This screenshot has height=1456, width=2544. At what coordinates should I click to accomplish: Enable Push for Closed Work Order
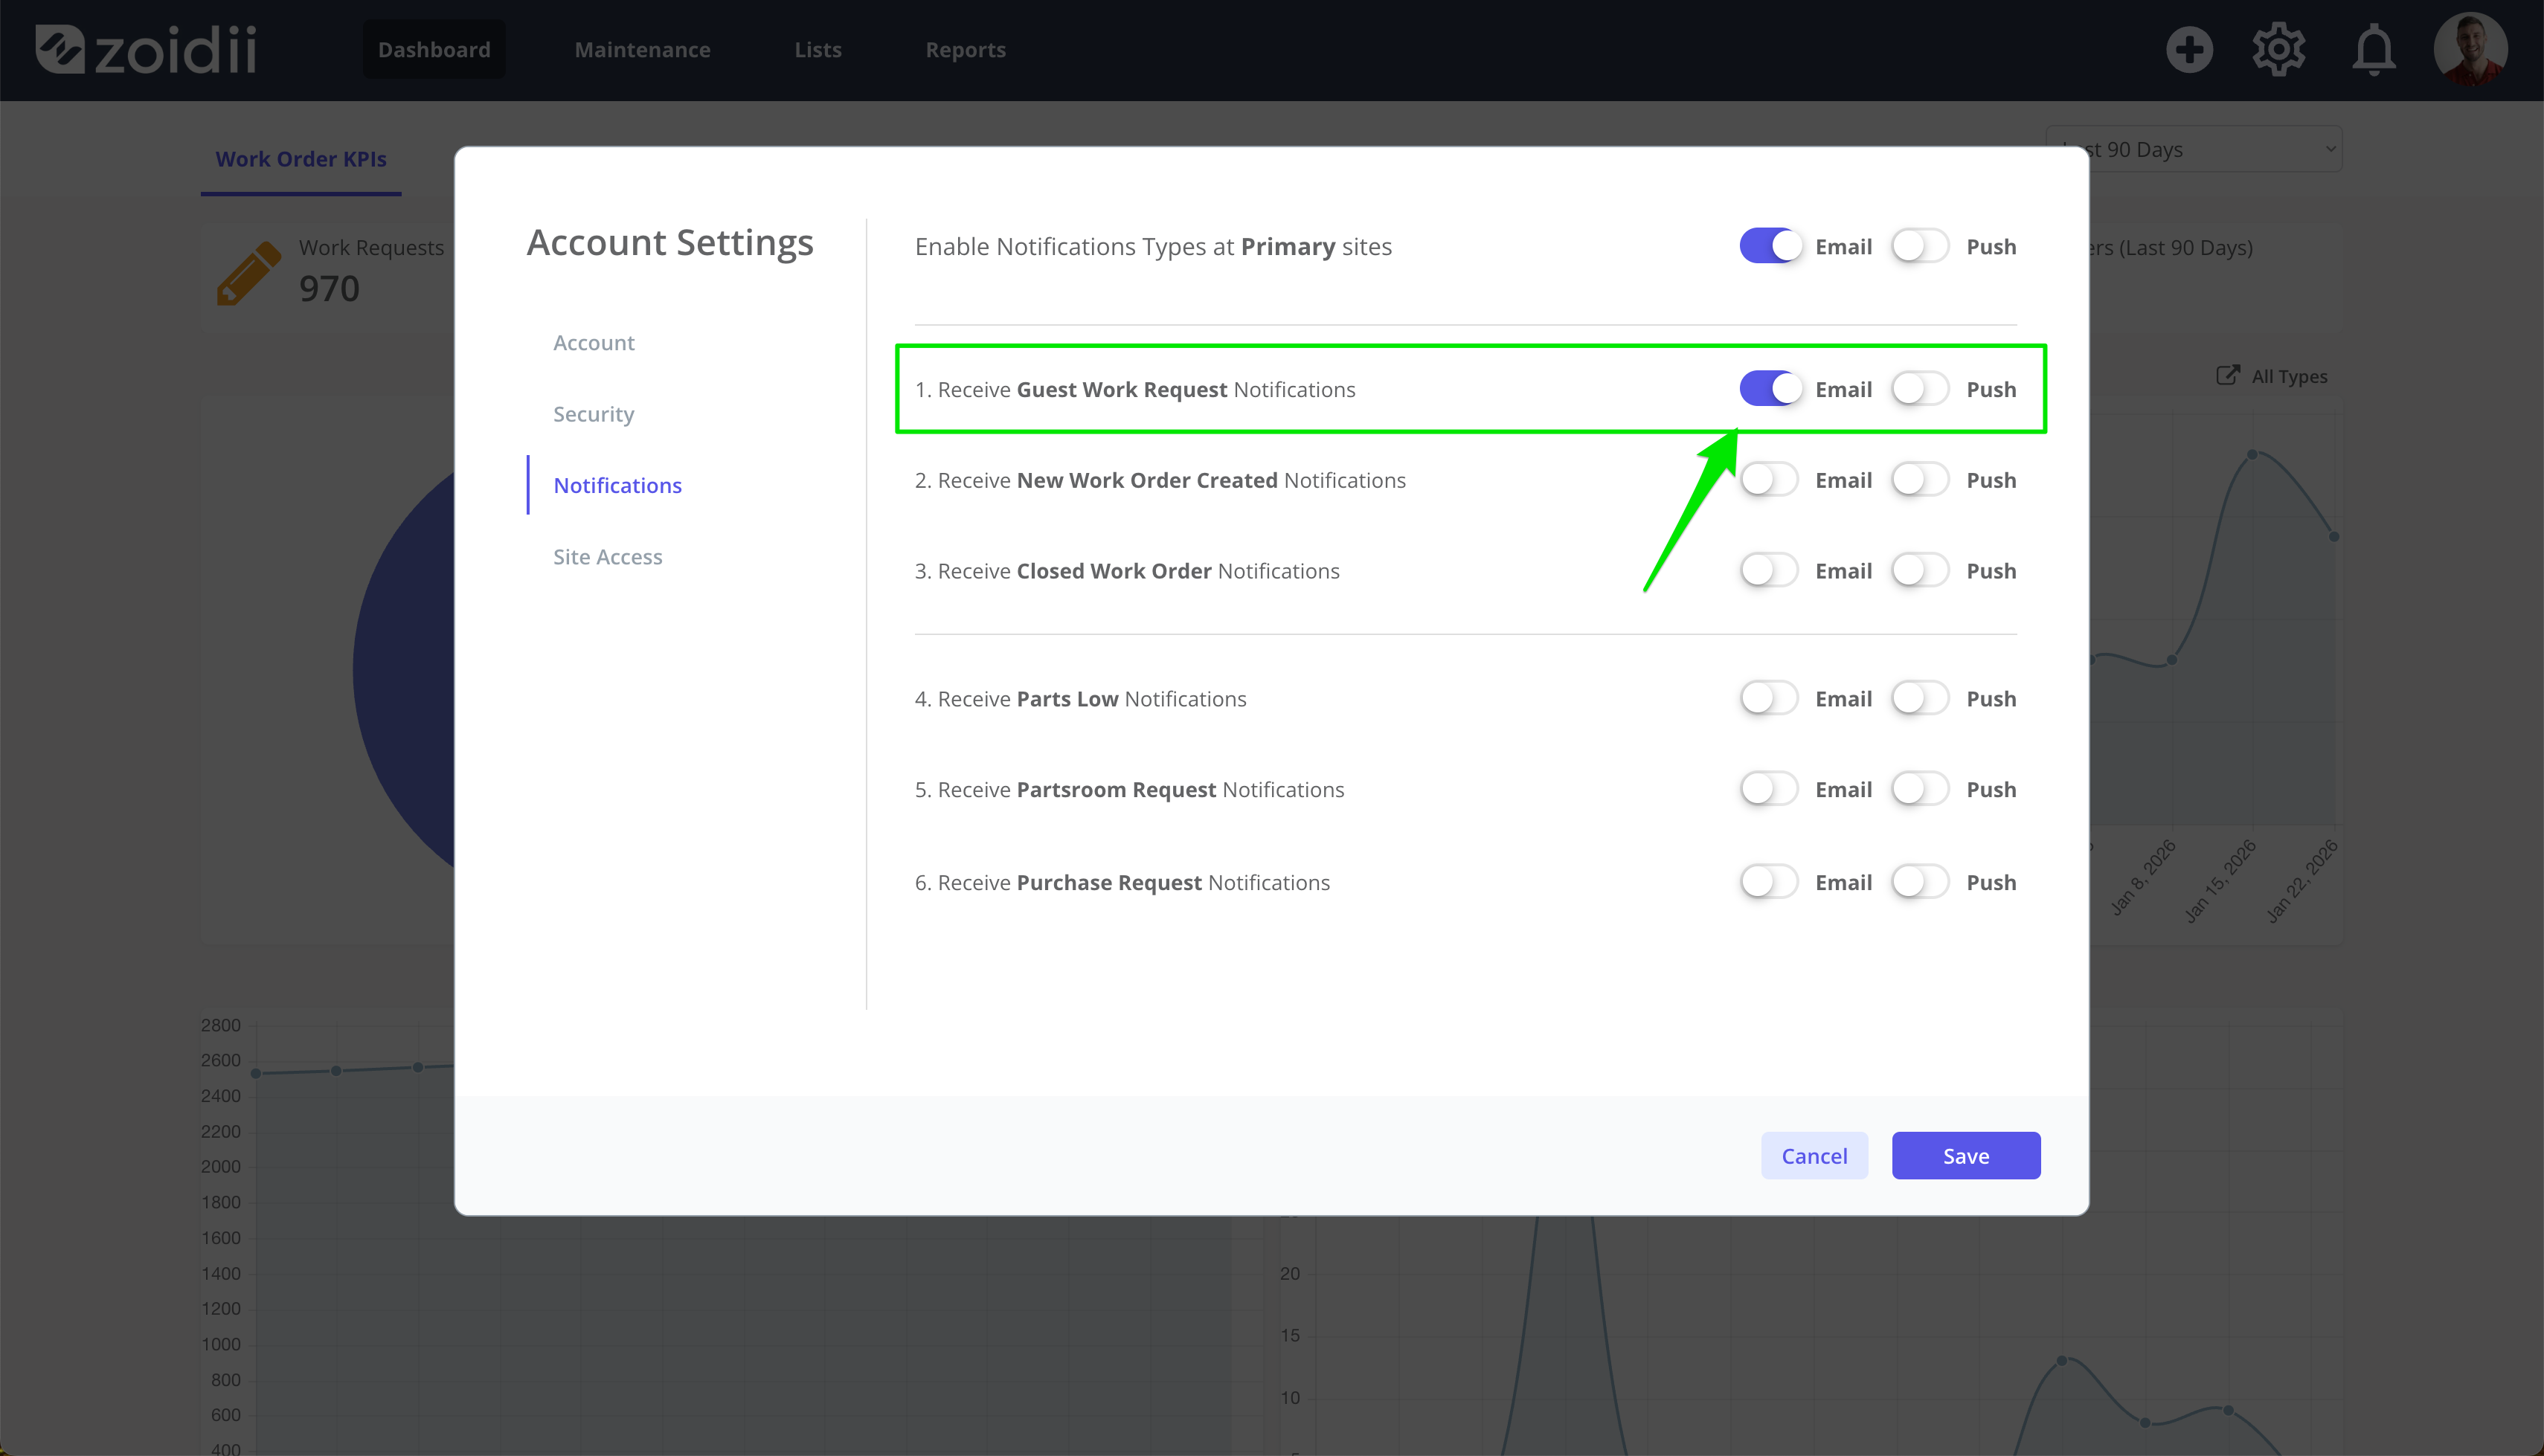(x=1921, y=571)
